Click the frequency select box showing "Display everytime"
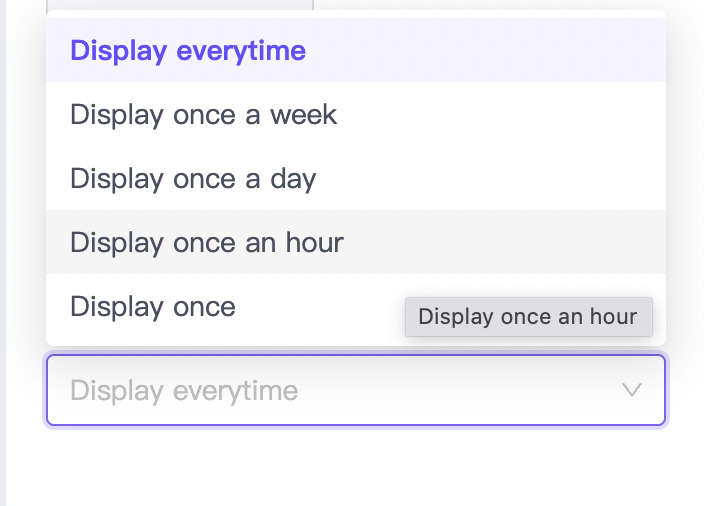The image size is (704, 506). (355, 390)
